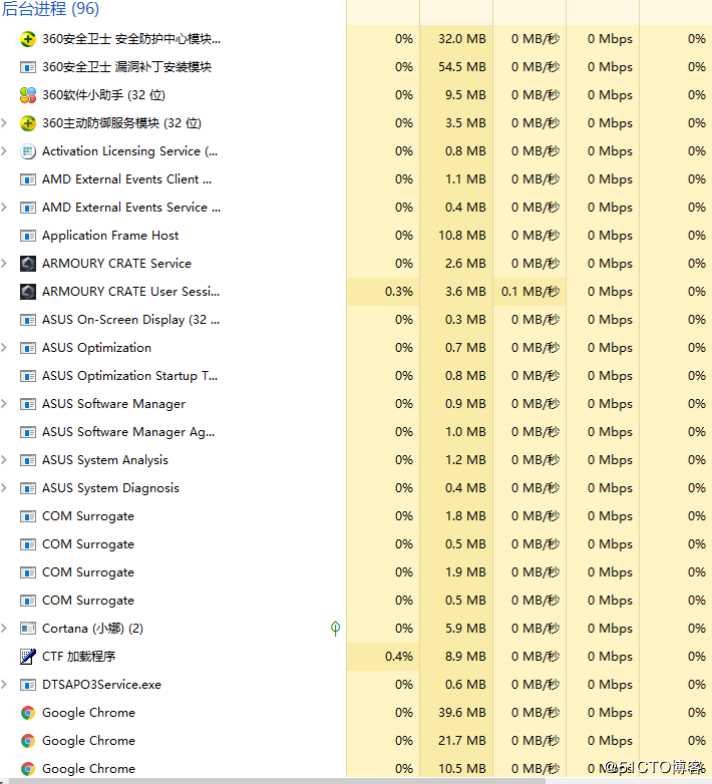Click the 360安全卫士 安全防护中心模块 process icon
712x784 pixels.
(x=28, y=39)
